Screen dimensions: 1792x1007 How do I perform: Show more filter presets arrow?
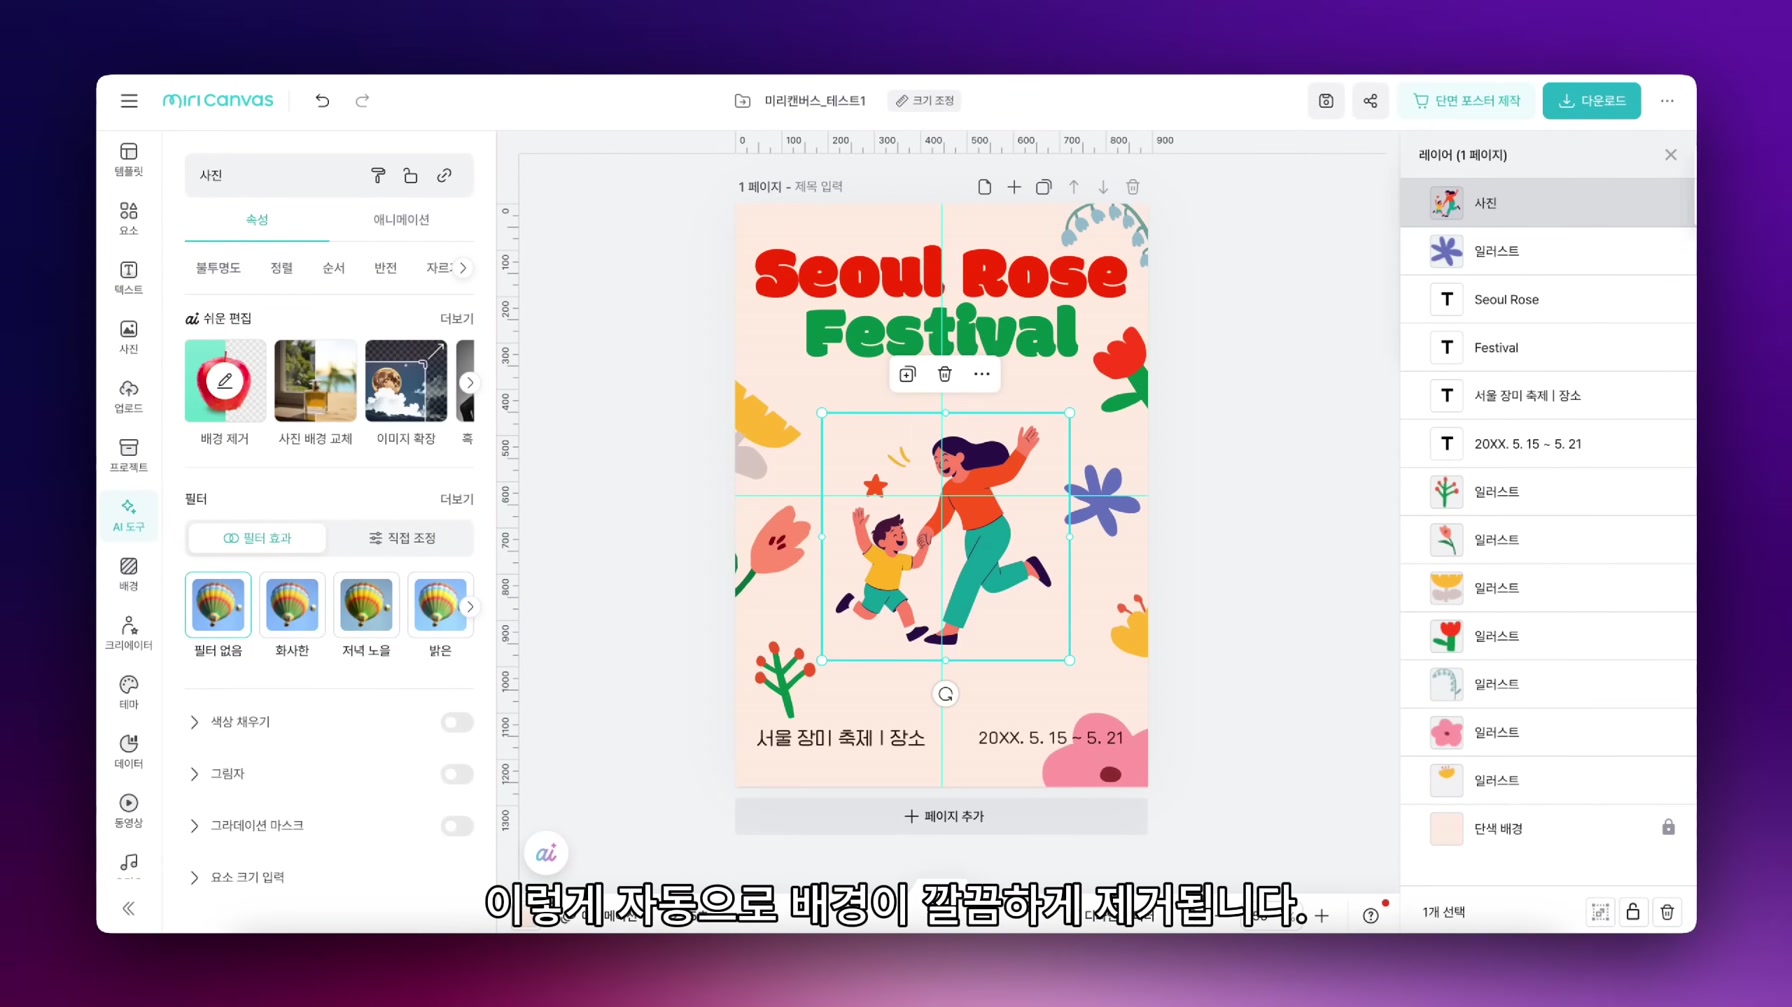[x=469, y=607]
